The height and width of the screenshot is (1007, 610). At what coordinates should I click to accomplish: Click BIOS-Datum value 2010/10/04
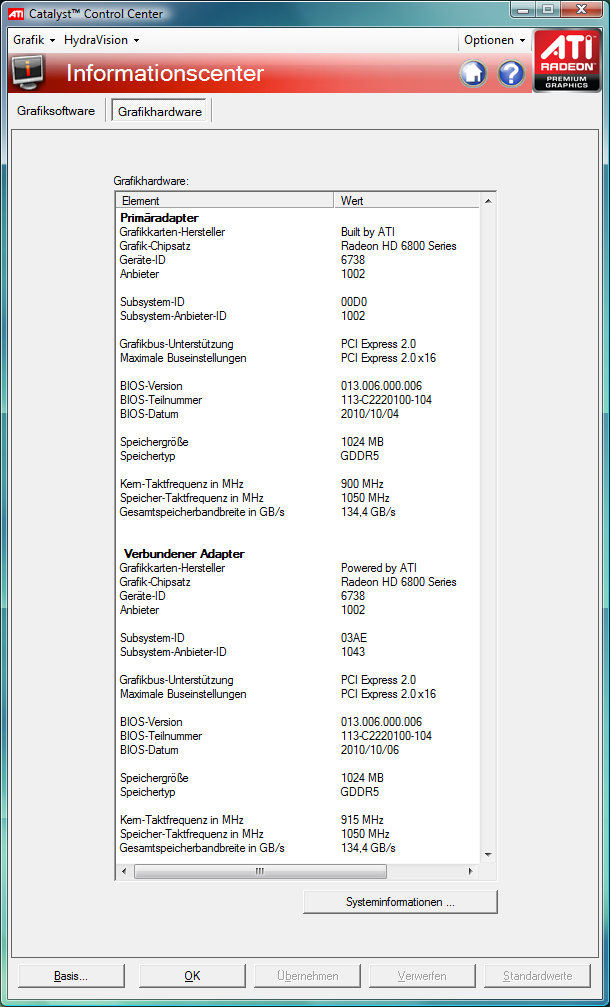point(370,414)
